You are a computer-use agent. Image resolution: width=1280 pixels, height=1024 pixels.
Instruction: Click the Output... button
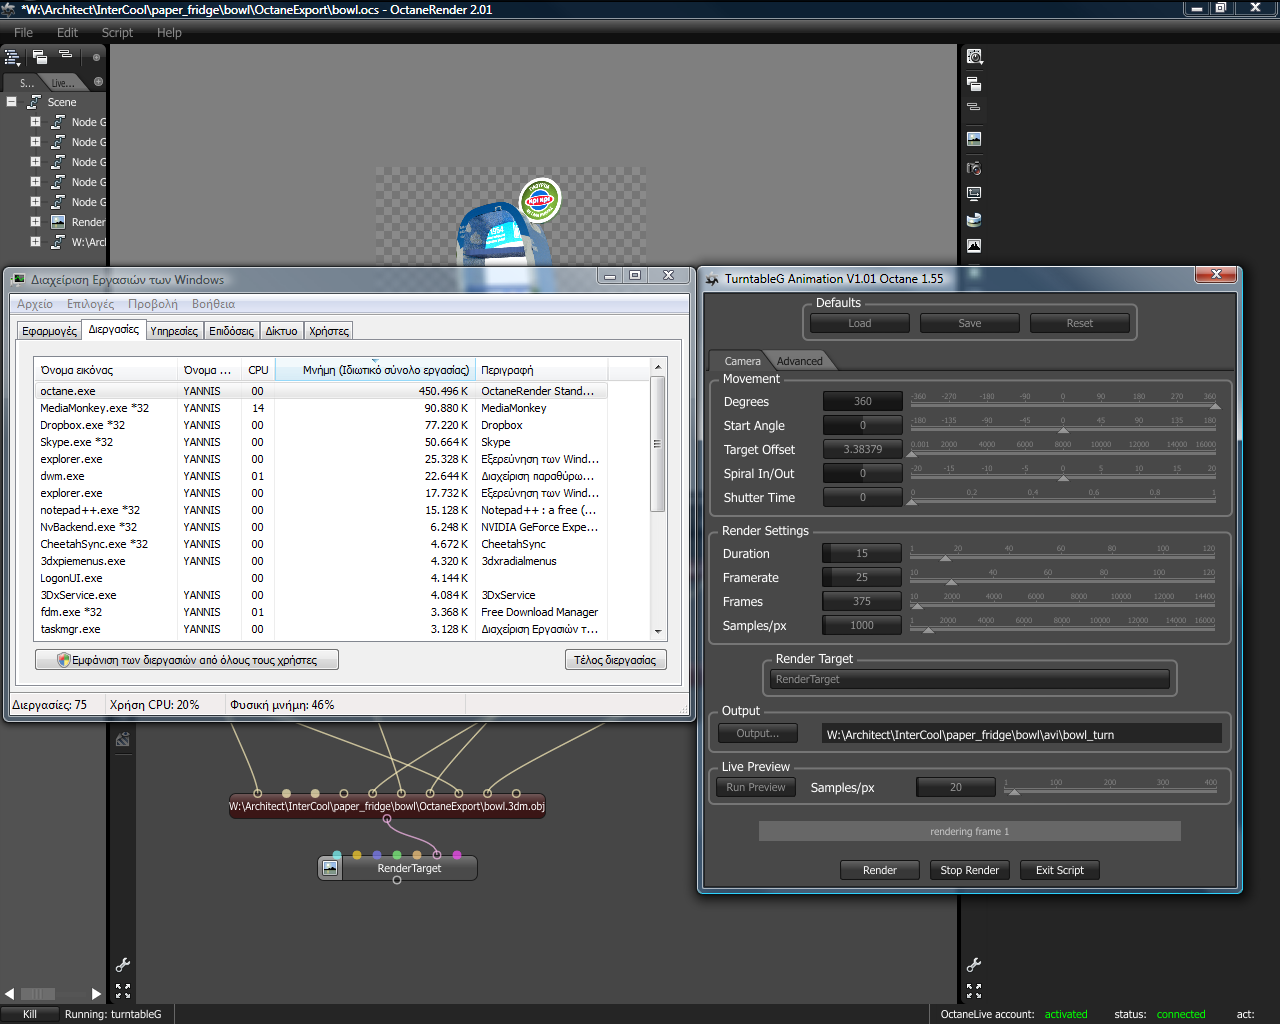758,733
